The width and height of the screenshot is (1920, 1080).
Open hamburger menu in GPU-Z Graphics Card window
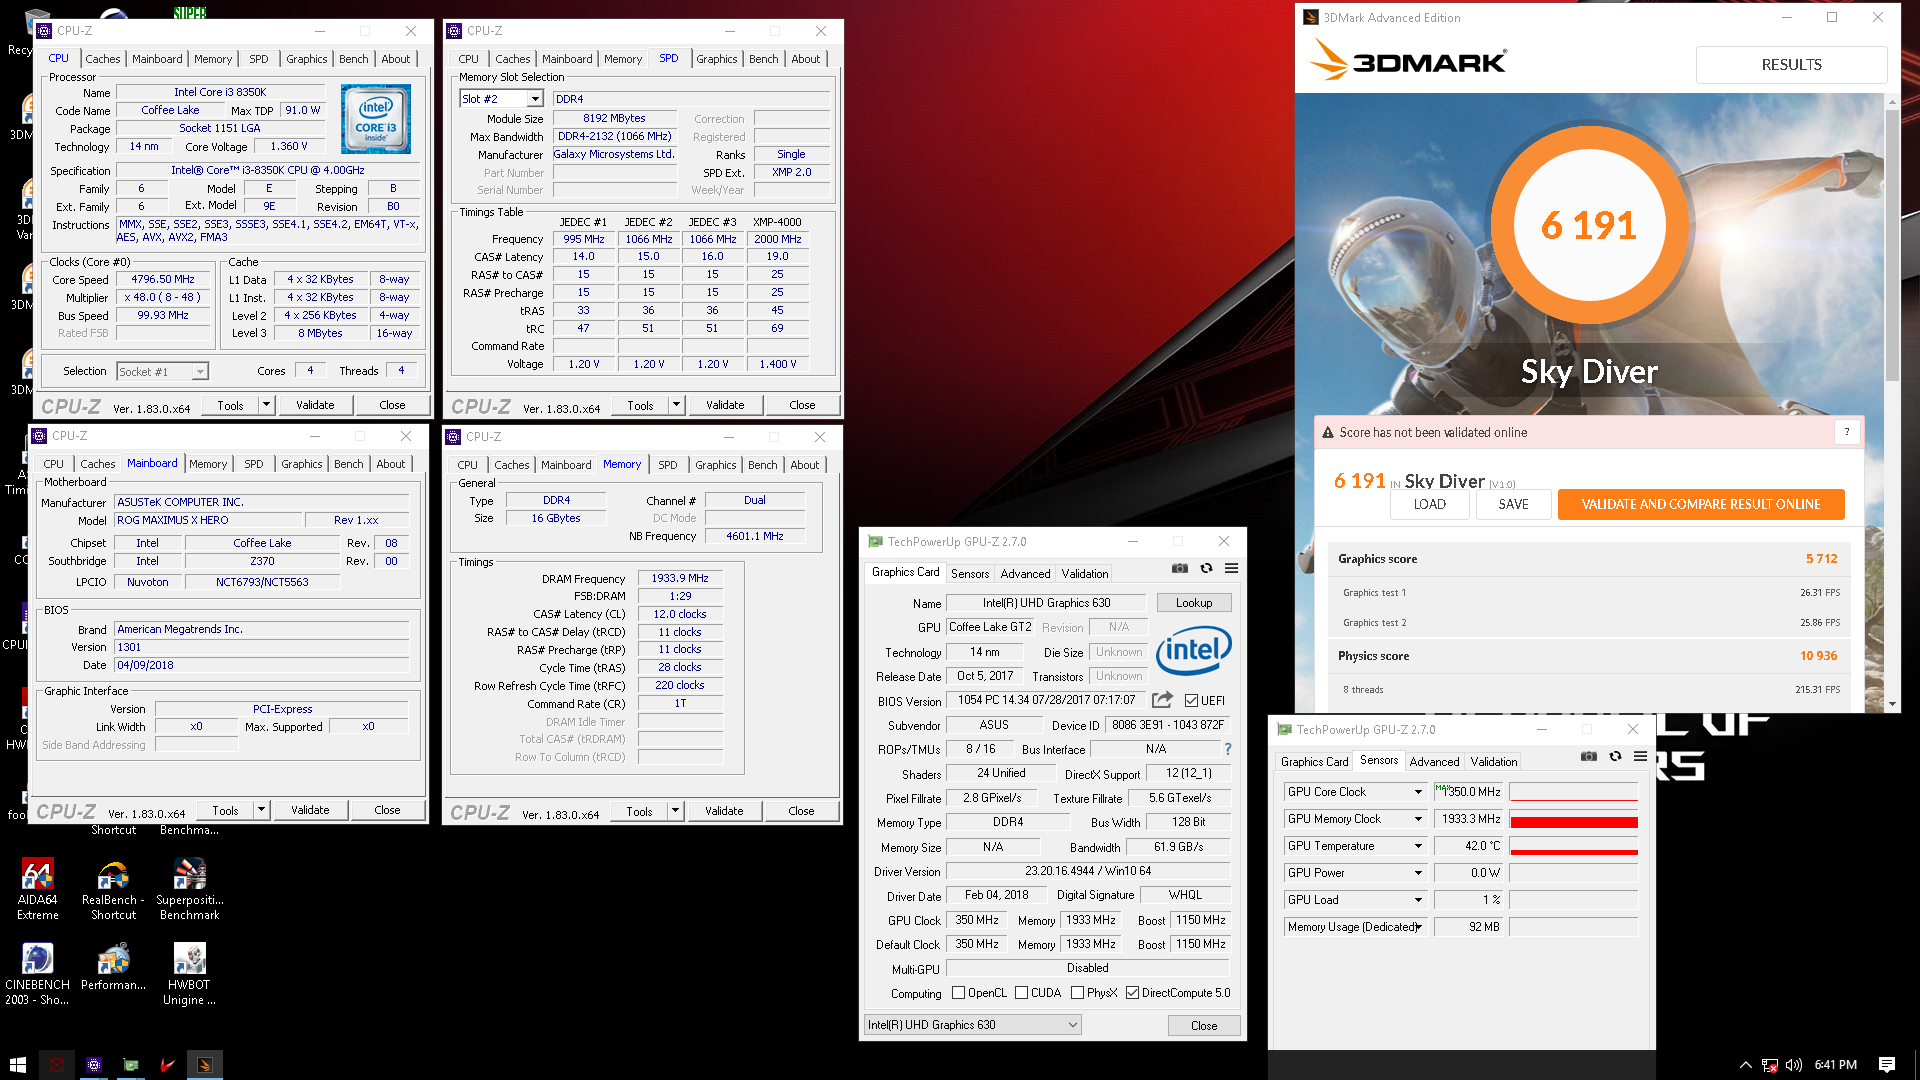pyautogui.click(x=1232, y=568)
